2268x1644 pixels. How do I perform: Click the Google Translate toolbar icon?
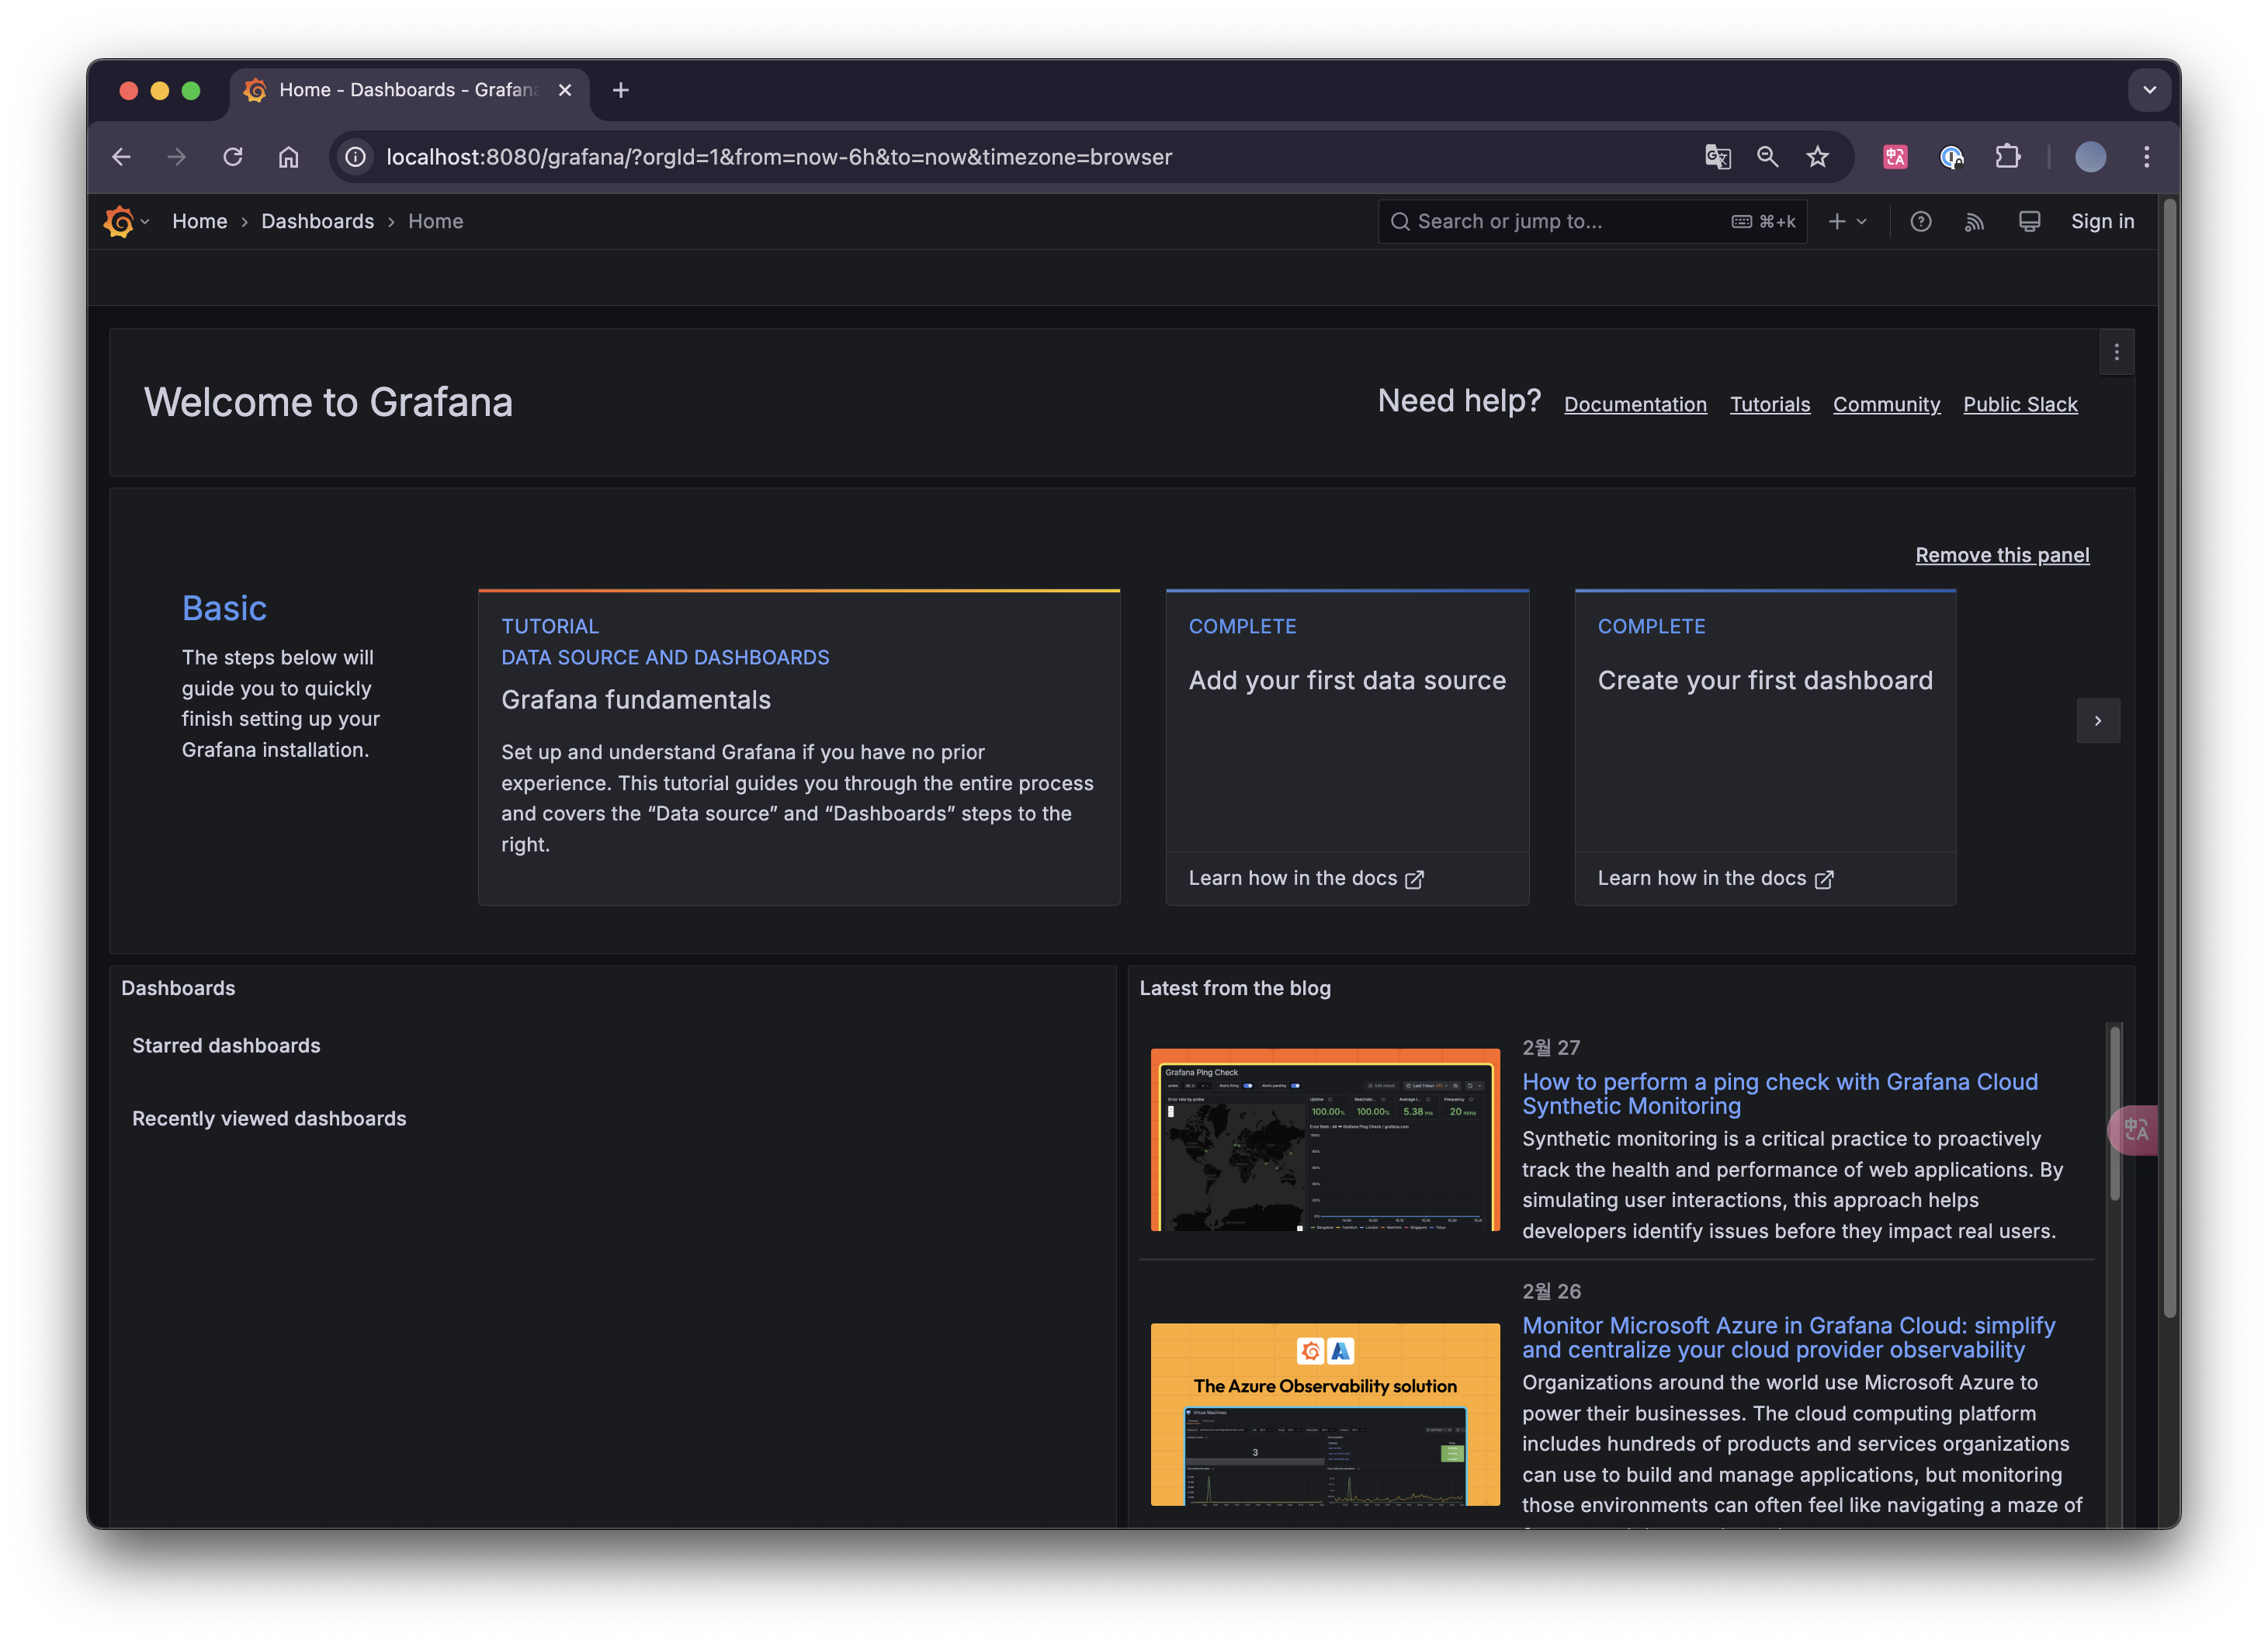pyautogui.click(x=1717, y=157)
